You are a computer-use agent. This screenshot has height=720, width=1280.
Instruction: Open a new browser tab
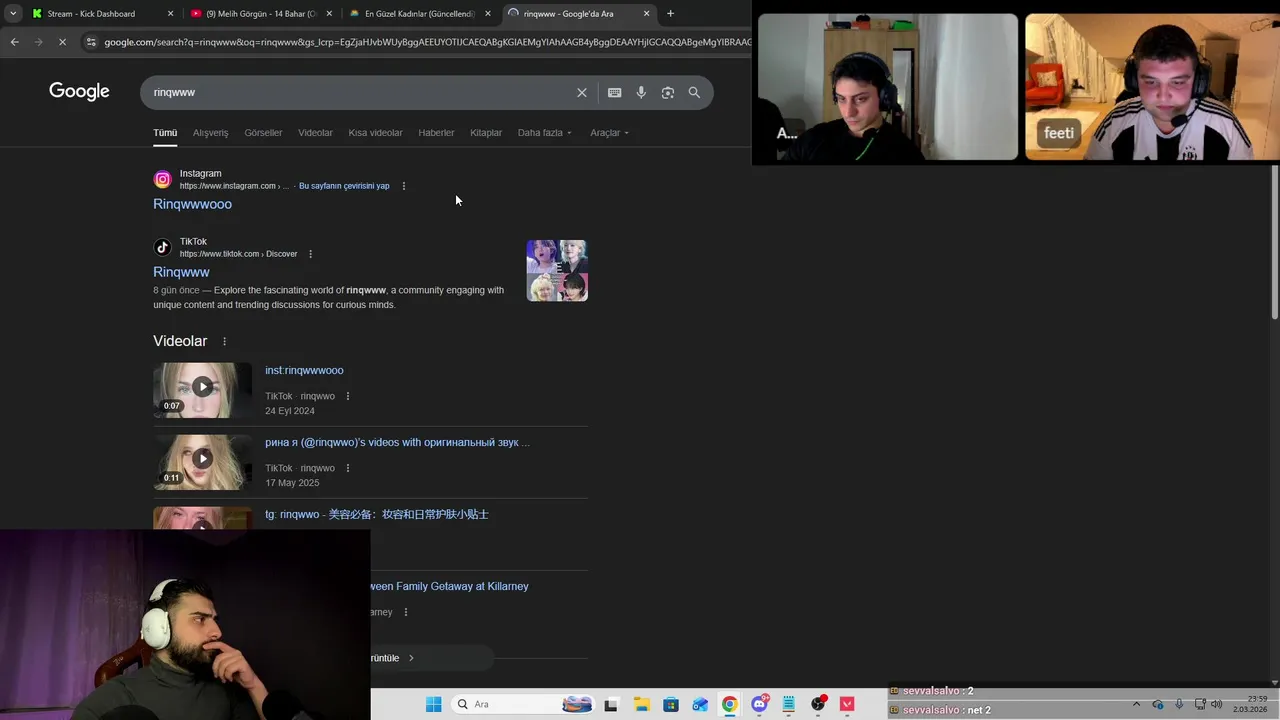[670, 13]
